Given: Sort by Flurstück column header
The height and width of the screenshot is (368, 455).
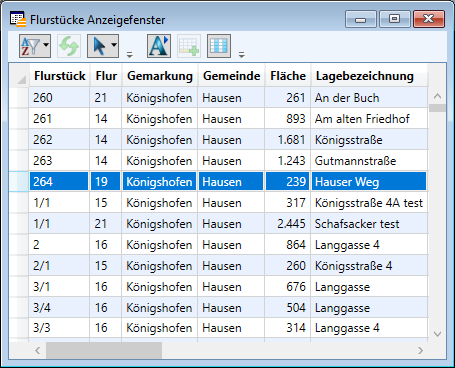Looking at the screenshot, I should tap(60, 76).
